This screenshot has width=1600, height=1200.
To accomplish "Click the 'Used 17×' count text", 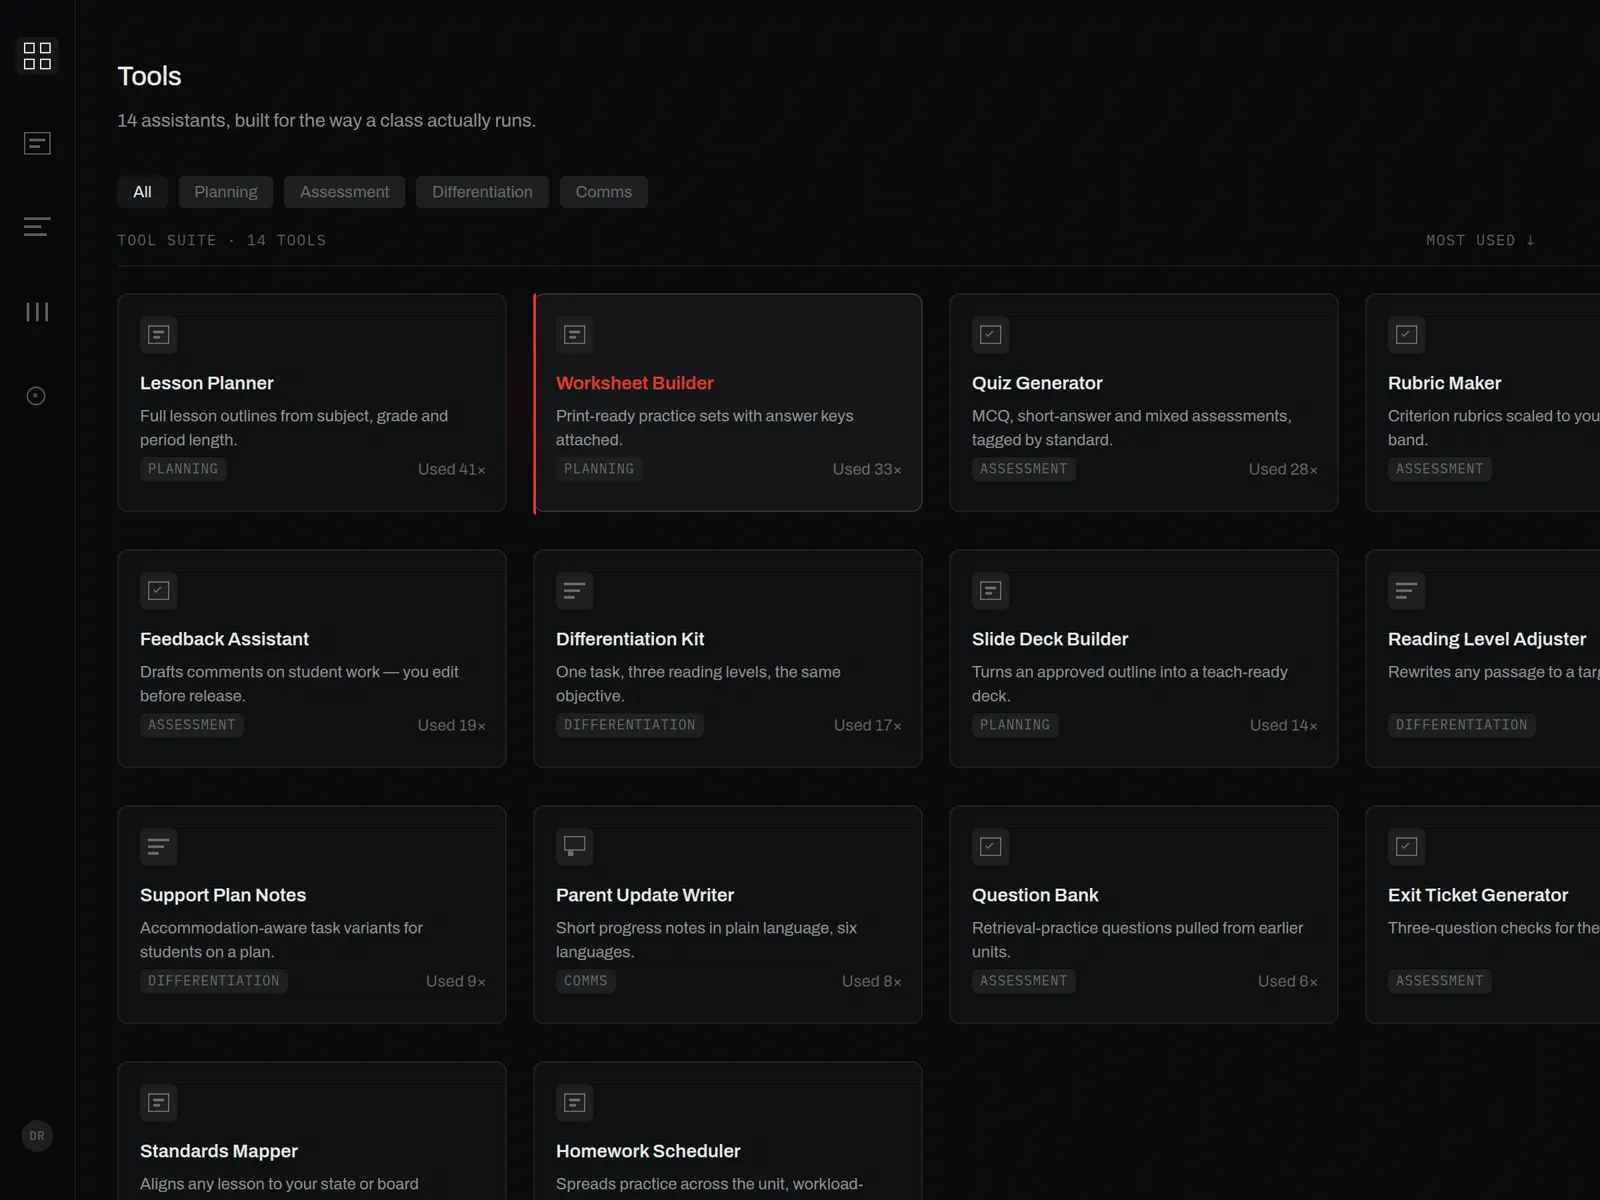I will point(868,725).
